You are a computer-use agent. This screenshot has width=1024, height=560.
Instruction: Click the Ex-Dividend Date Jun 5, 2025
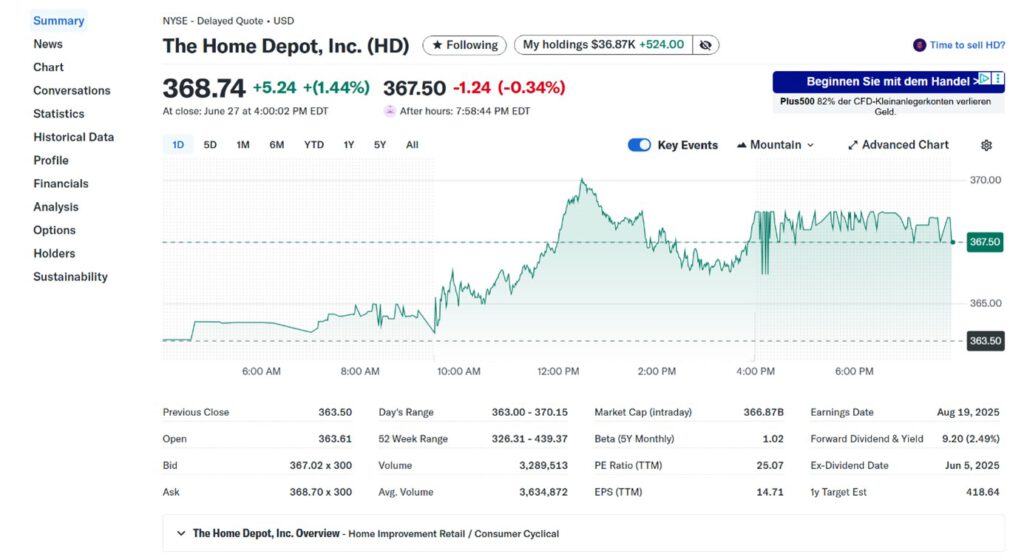point(972,465)
